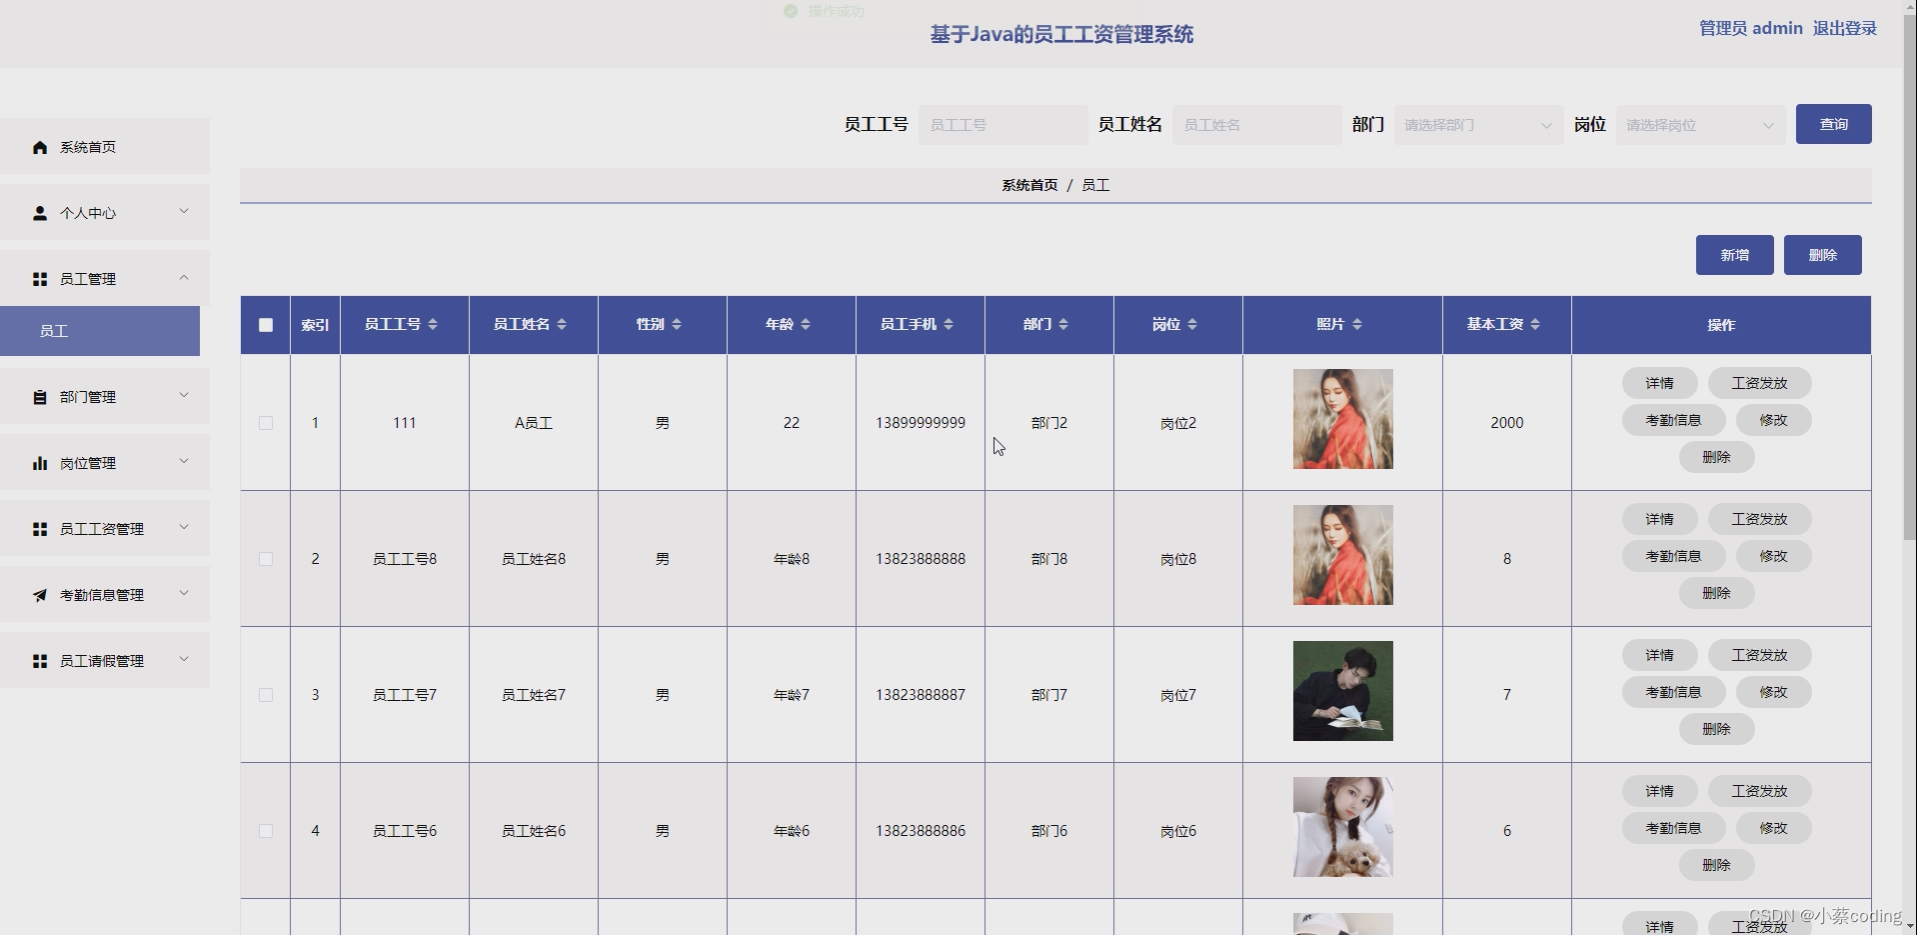Sort by 员工姓名 column arrows
1917x935 pixels.
point(562,324)
